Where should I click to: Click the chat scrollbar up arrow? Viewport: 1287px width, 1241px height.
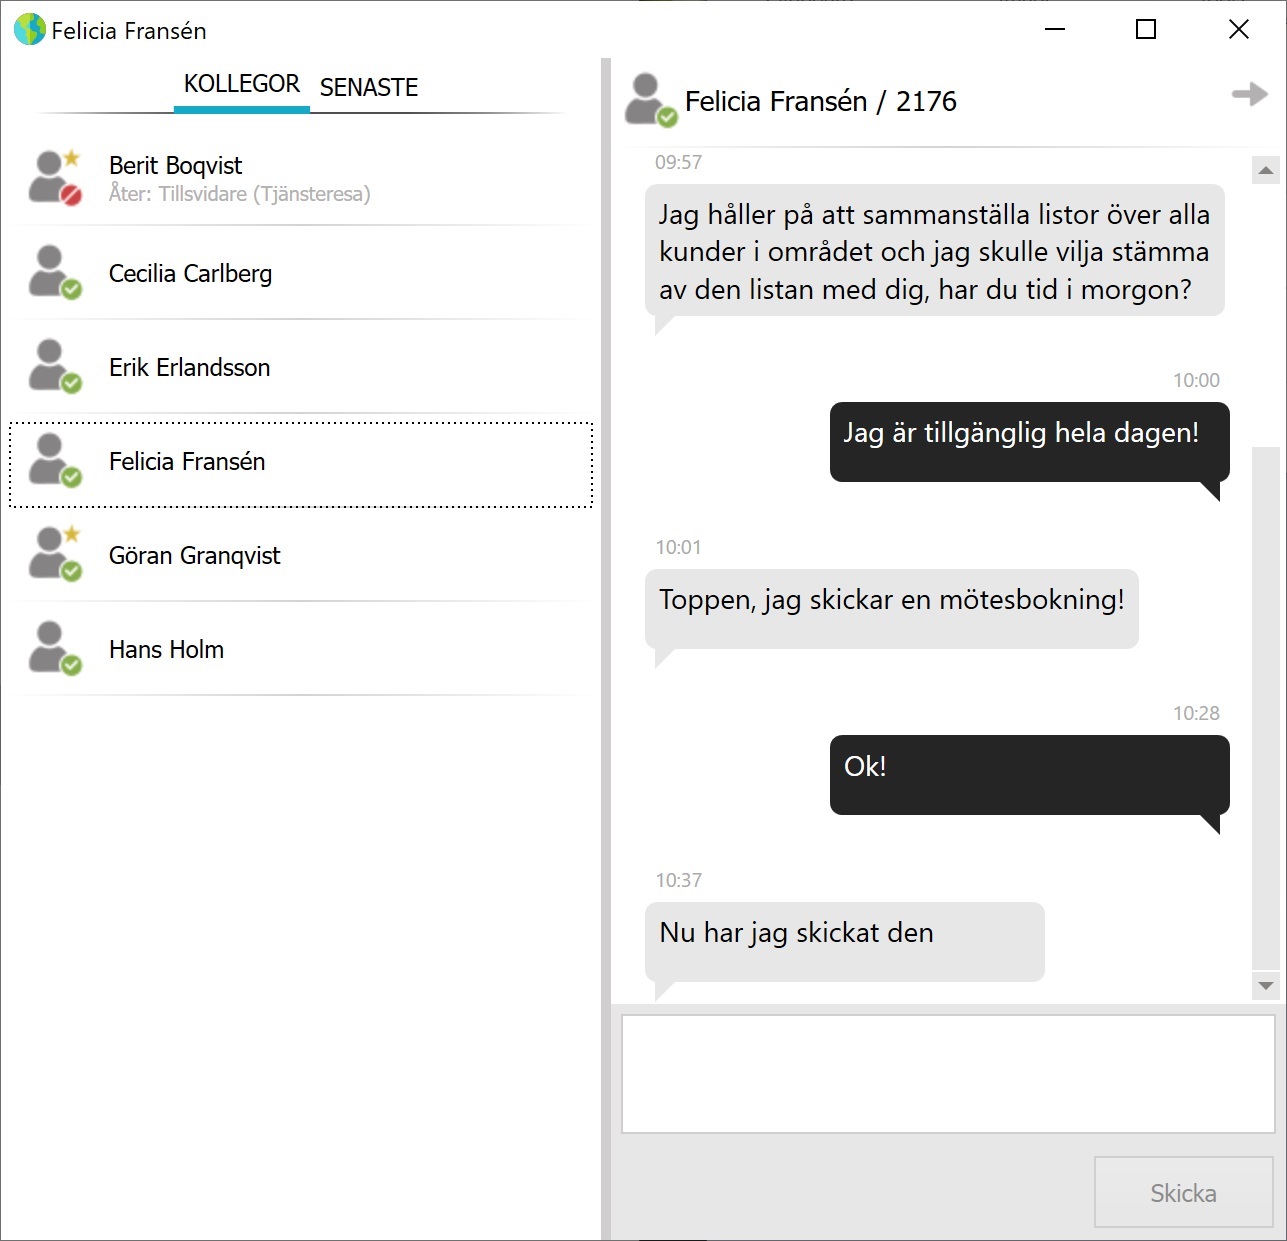(1266, 170)
